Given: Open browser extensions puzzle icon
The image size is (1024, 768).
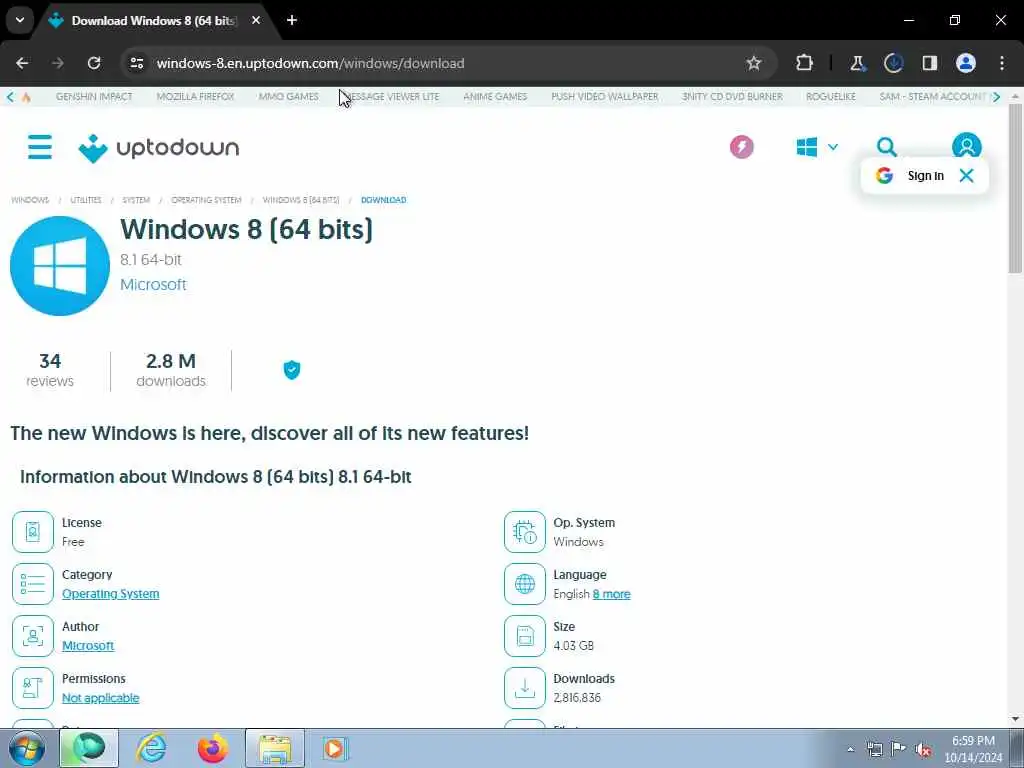Looking at the screenshot, I should [x=805, y=63].
